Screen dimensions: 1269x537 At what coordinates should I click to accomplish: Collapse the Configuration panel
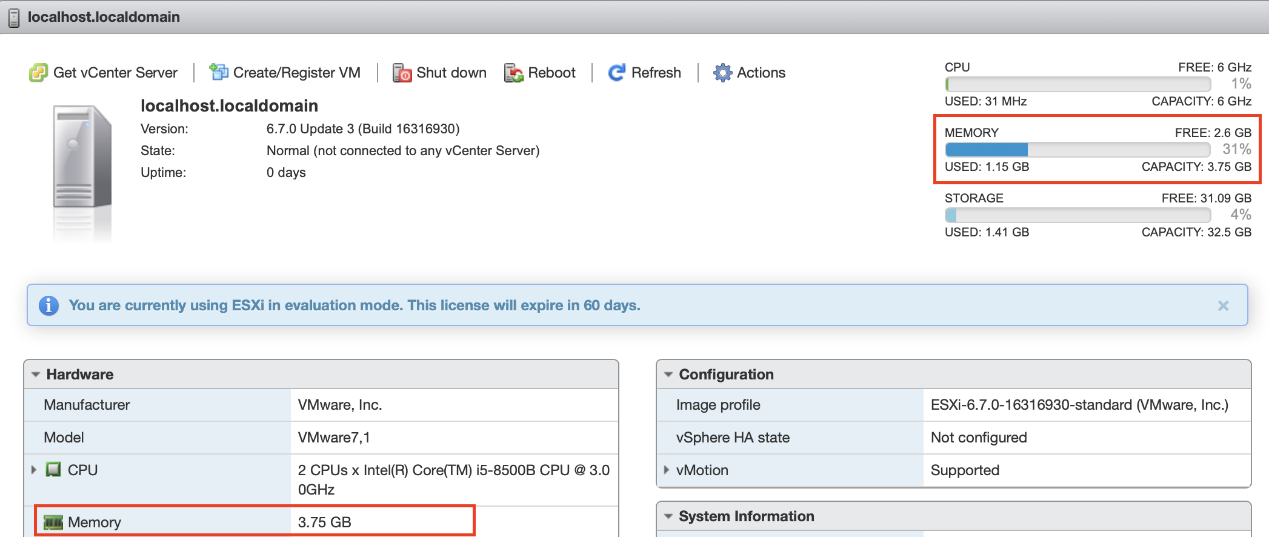pyautogui.click(x=668, y=375)
